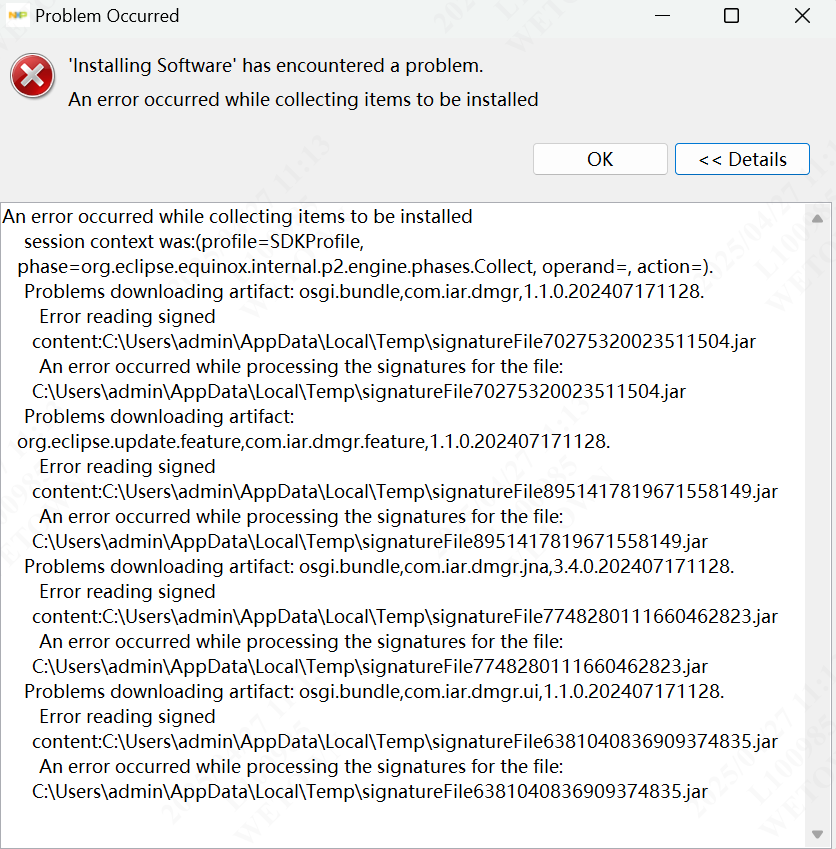836x849 pixels.
Task: Click the org.eclipse.update.feature,com.iar.dmgr.feature line
Action: click(x=314, y=441)
